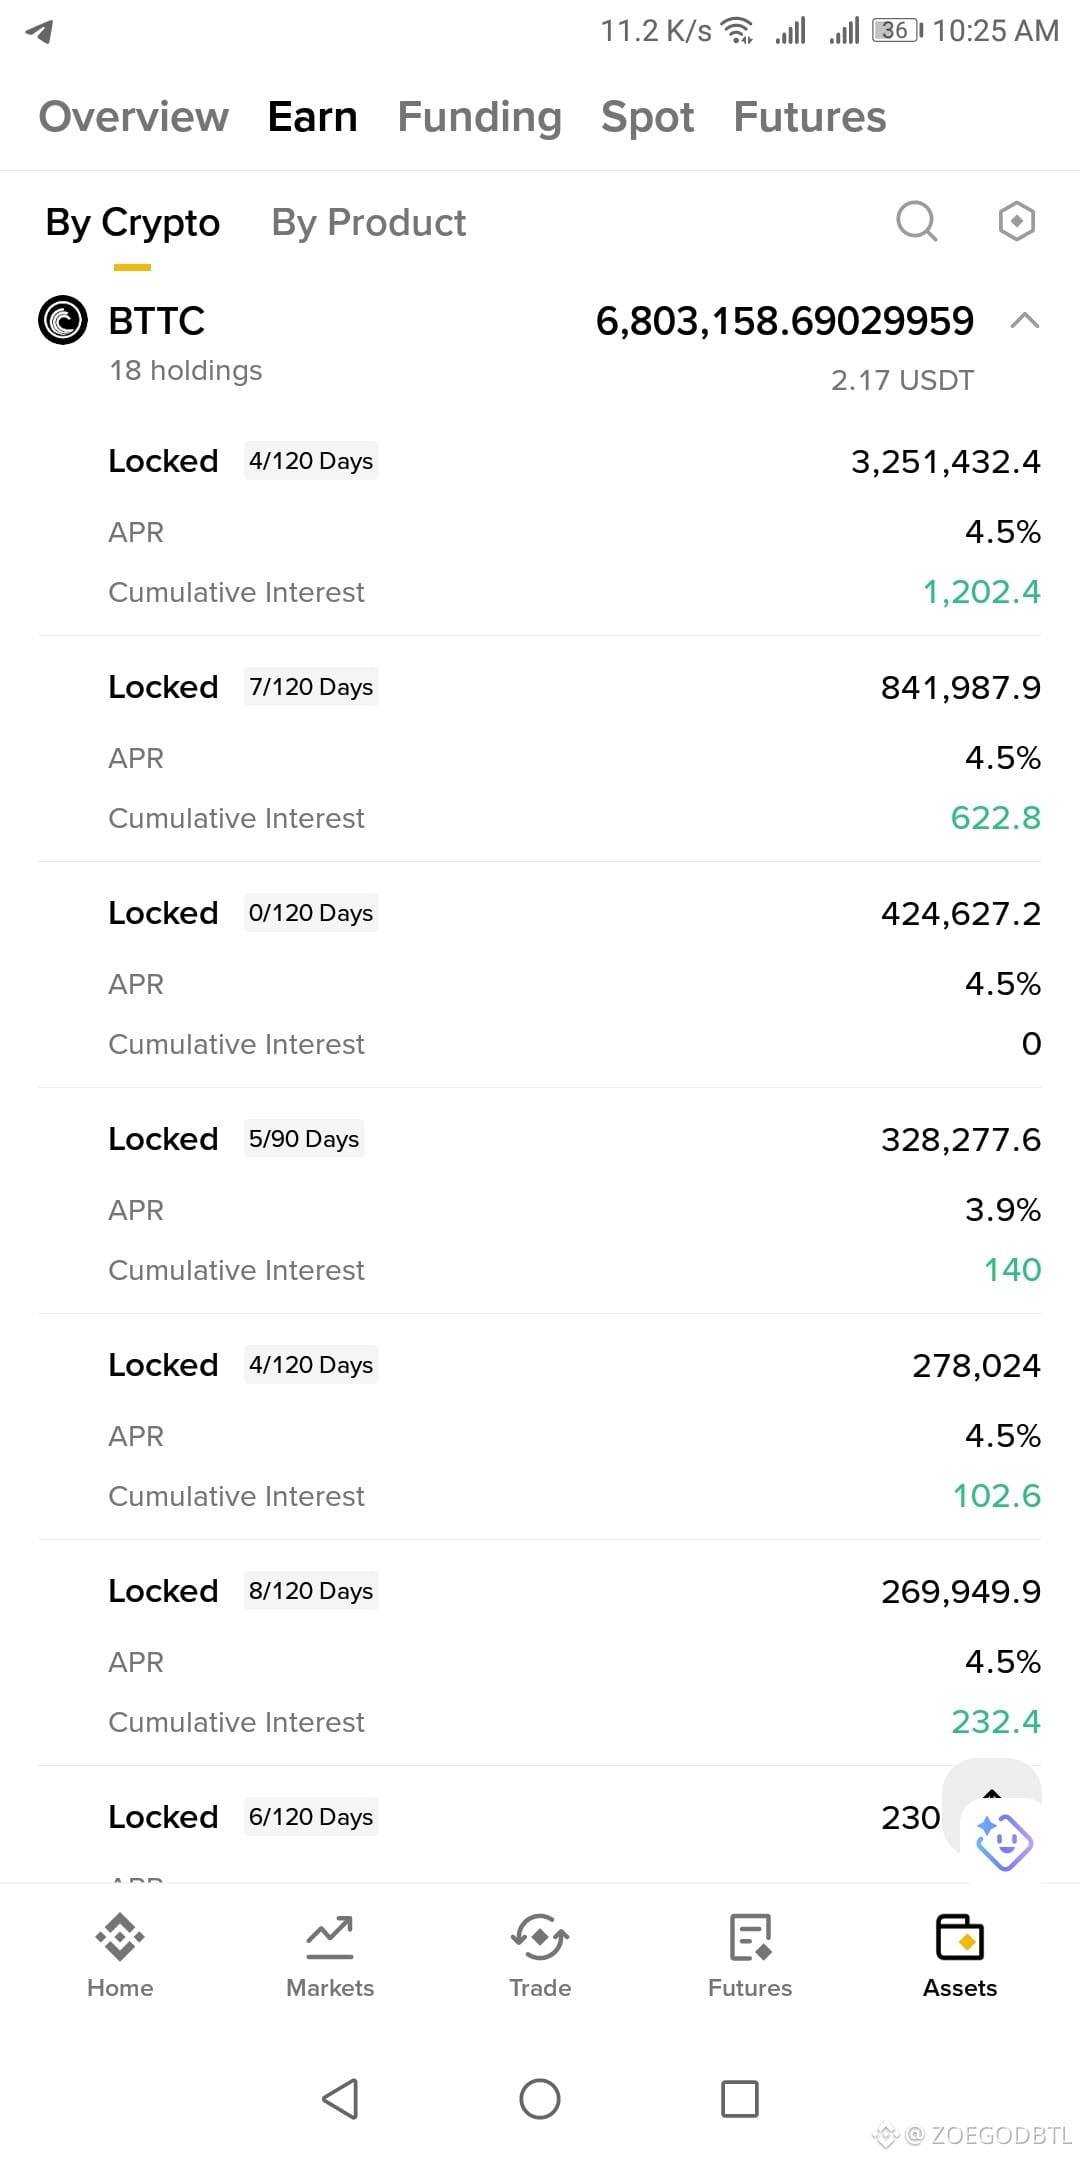
Task: Open Trade from bottom navigation
Action: click(540, 1955)
